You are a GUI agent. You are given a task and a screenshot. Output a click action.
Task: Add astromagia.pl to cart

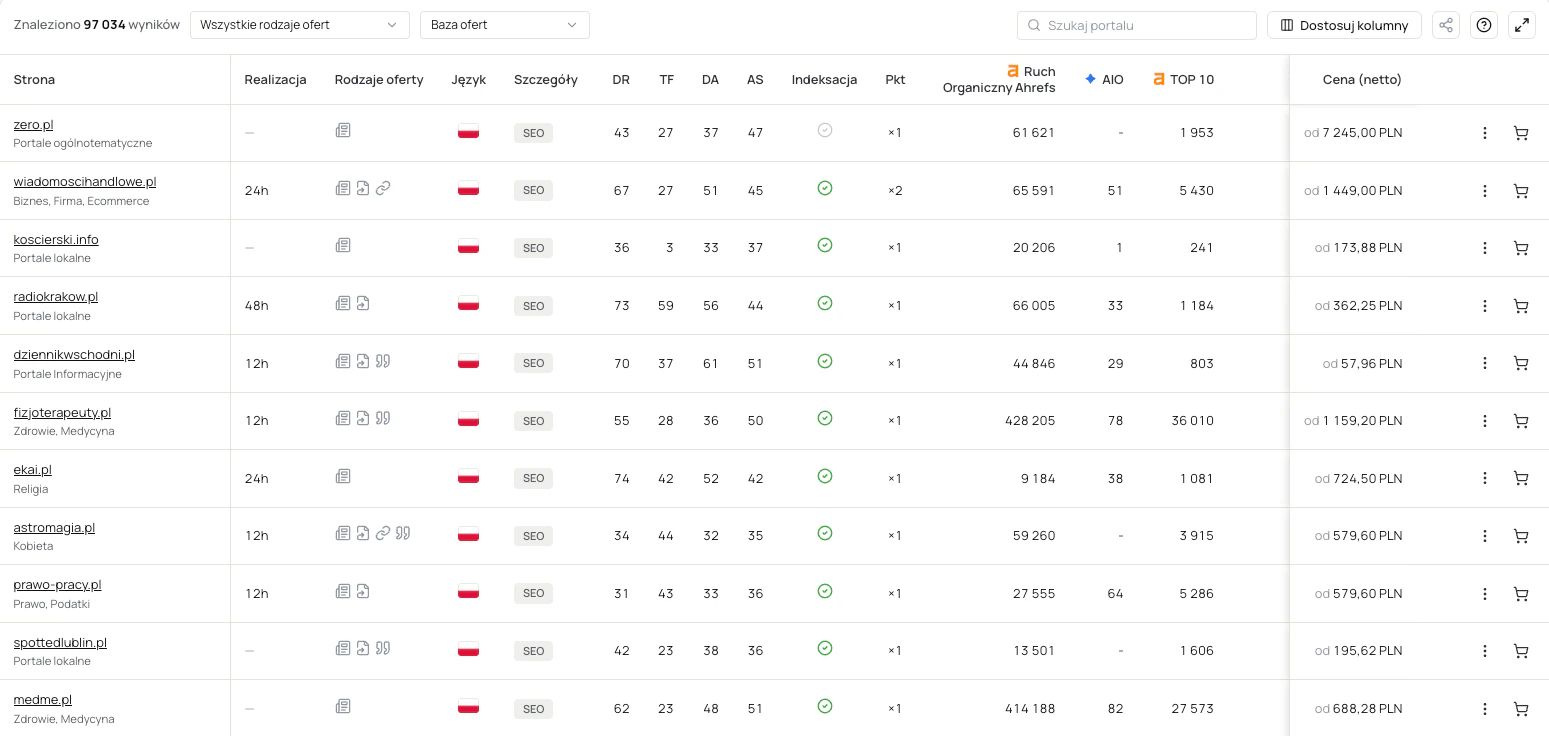[1521, 536]
